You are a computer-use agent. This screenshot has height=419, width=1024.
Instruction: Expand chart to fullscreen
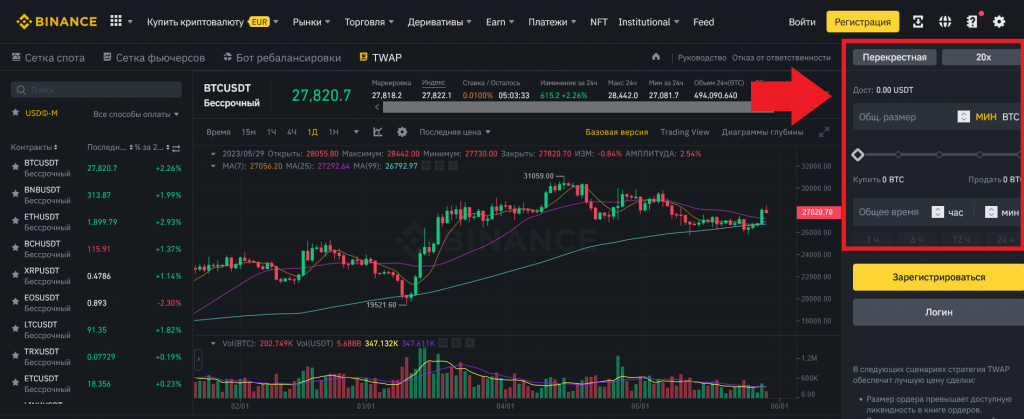point(824,132)
